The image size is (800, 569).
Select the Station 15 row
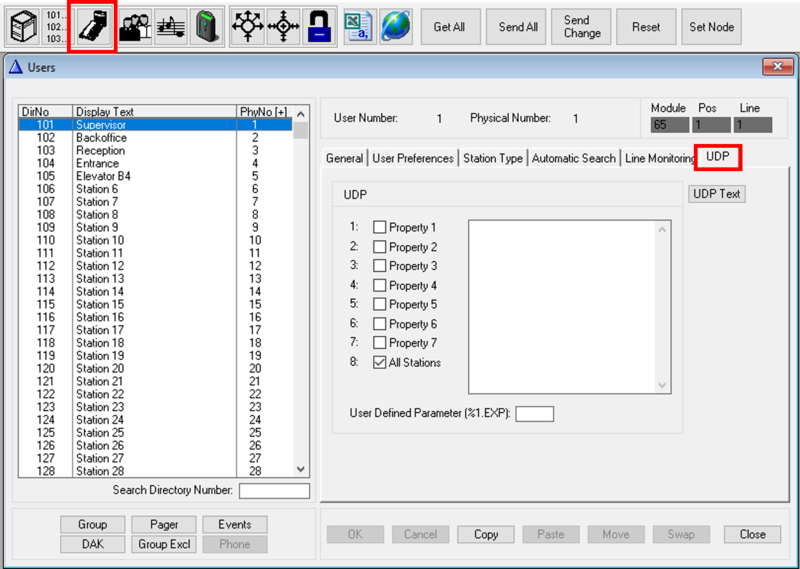point(155,304)
